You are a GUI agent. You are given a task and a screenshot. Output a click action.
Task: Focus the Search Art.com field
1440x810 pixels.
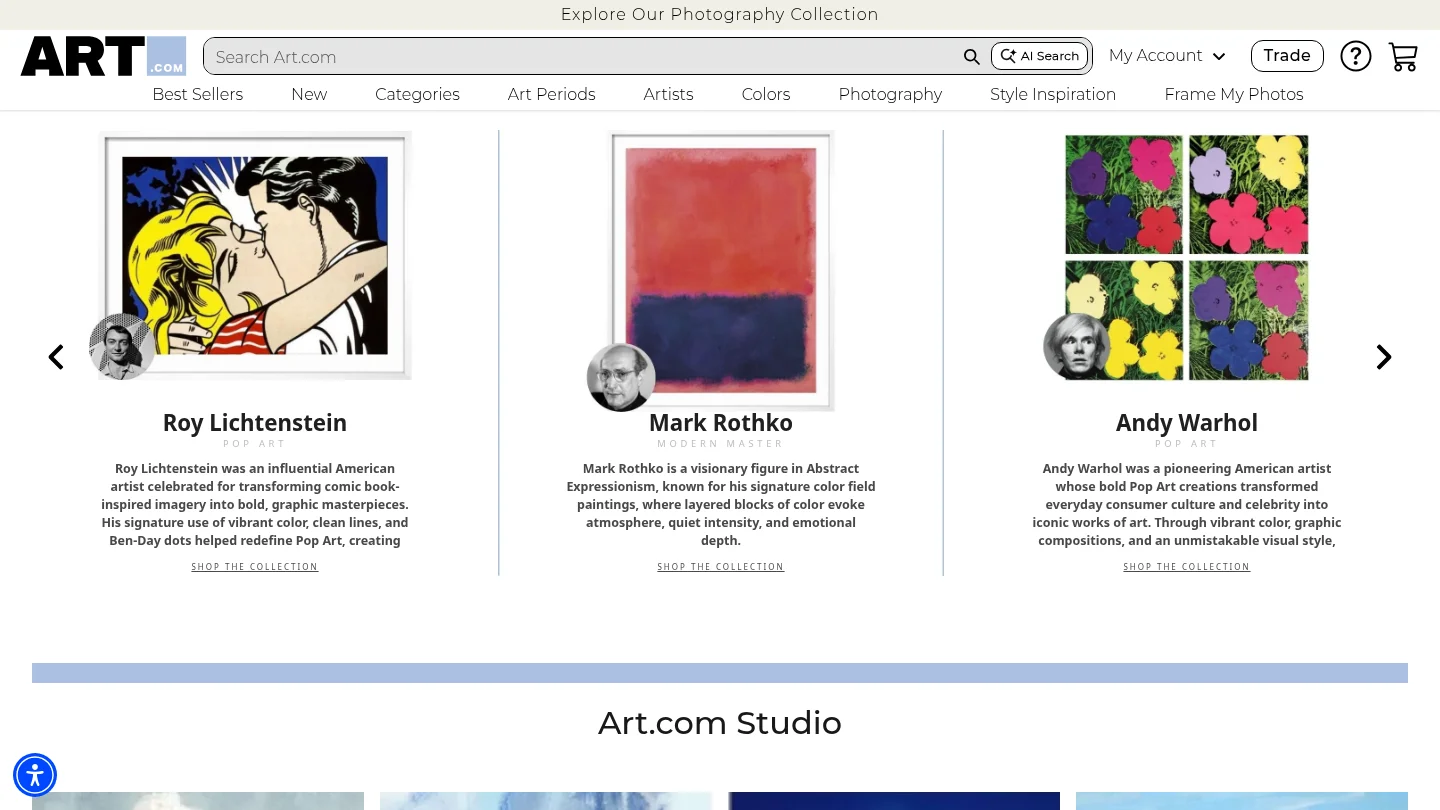click(x=580, y=57)
